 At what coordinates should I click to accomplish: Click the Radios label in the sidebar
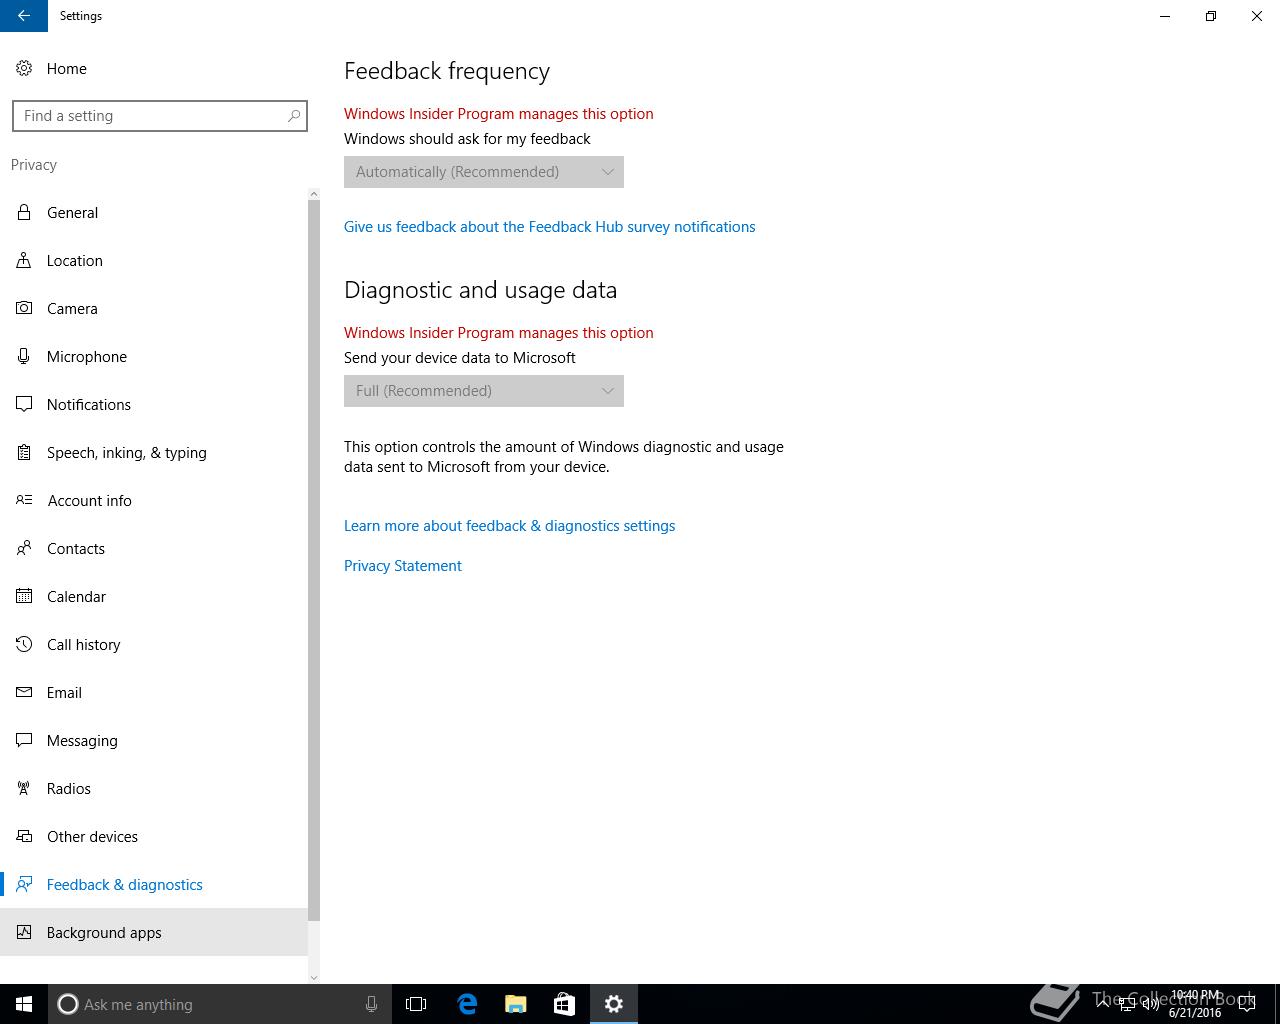[x=69, y=789]
